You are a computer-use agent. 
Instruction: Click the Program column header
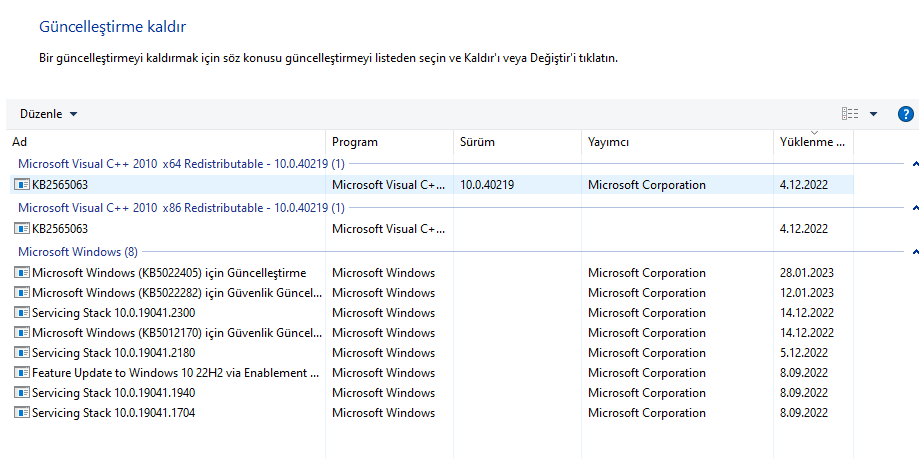click(x=389, y=142)
